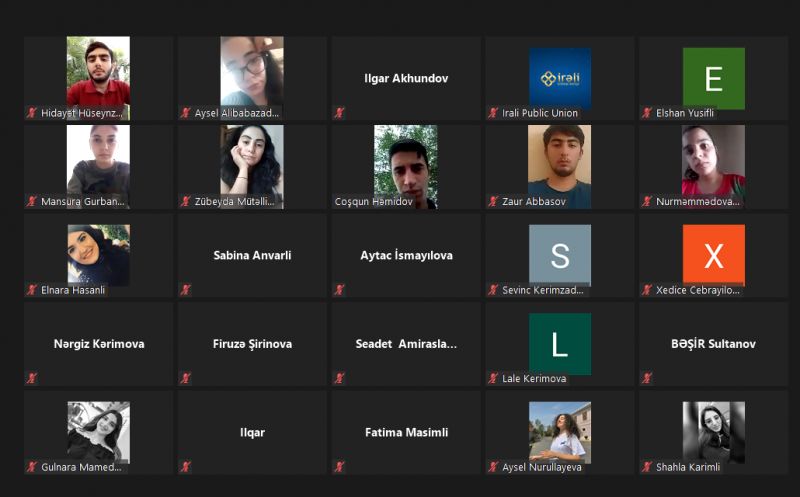Click muted mic icon beside Lale Kerimova

click(x=493, y=378)
